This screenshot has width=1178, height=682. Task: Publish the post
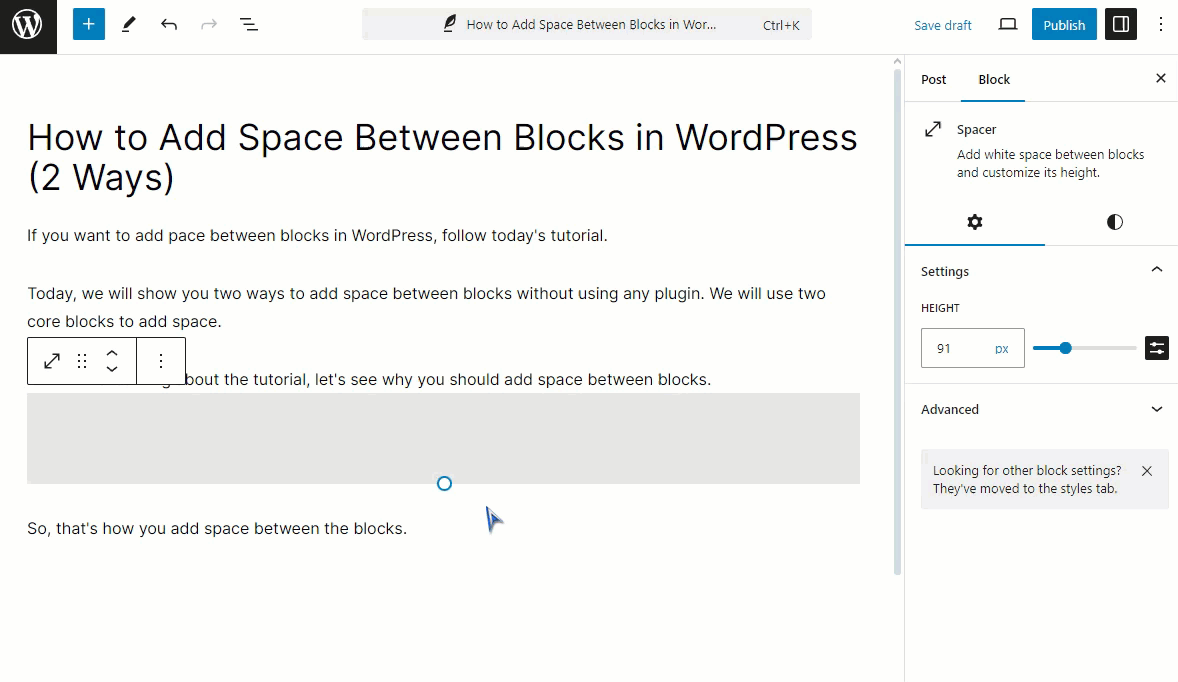(1064, 25)
